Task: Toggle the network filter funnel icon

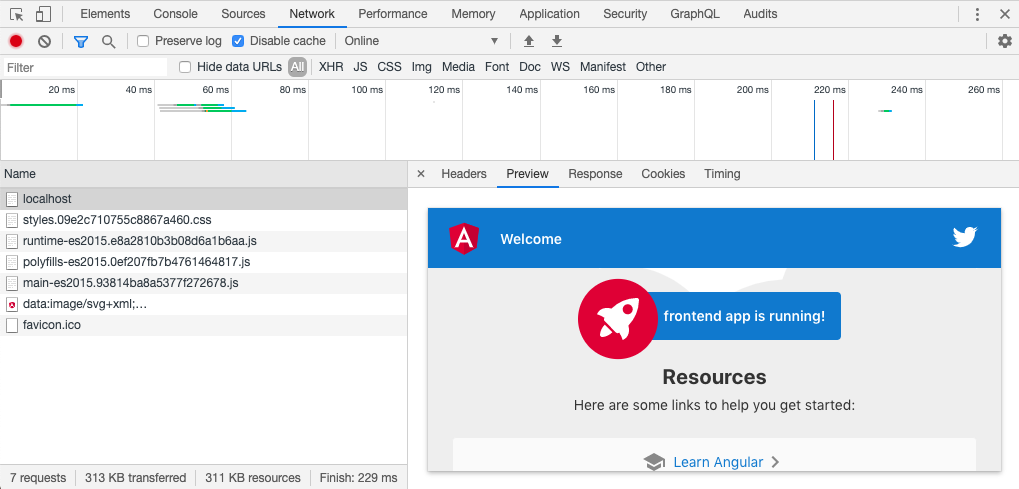Action: [x=81, y=41]
